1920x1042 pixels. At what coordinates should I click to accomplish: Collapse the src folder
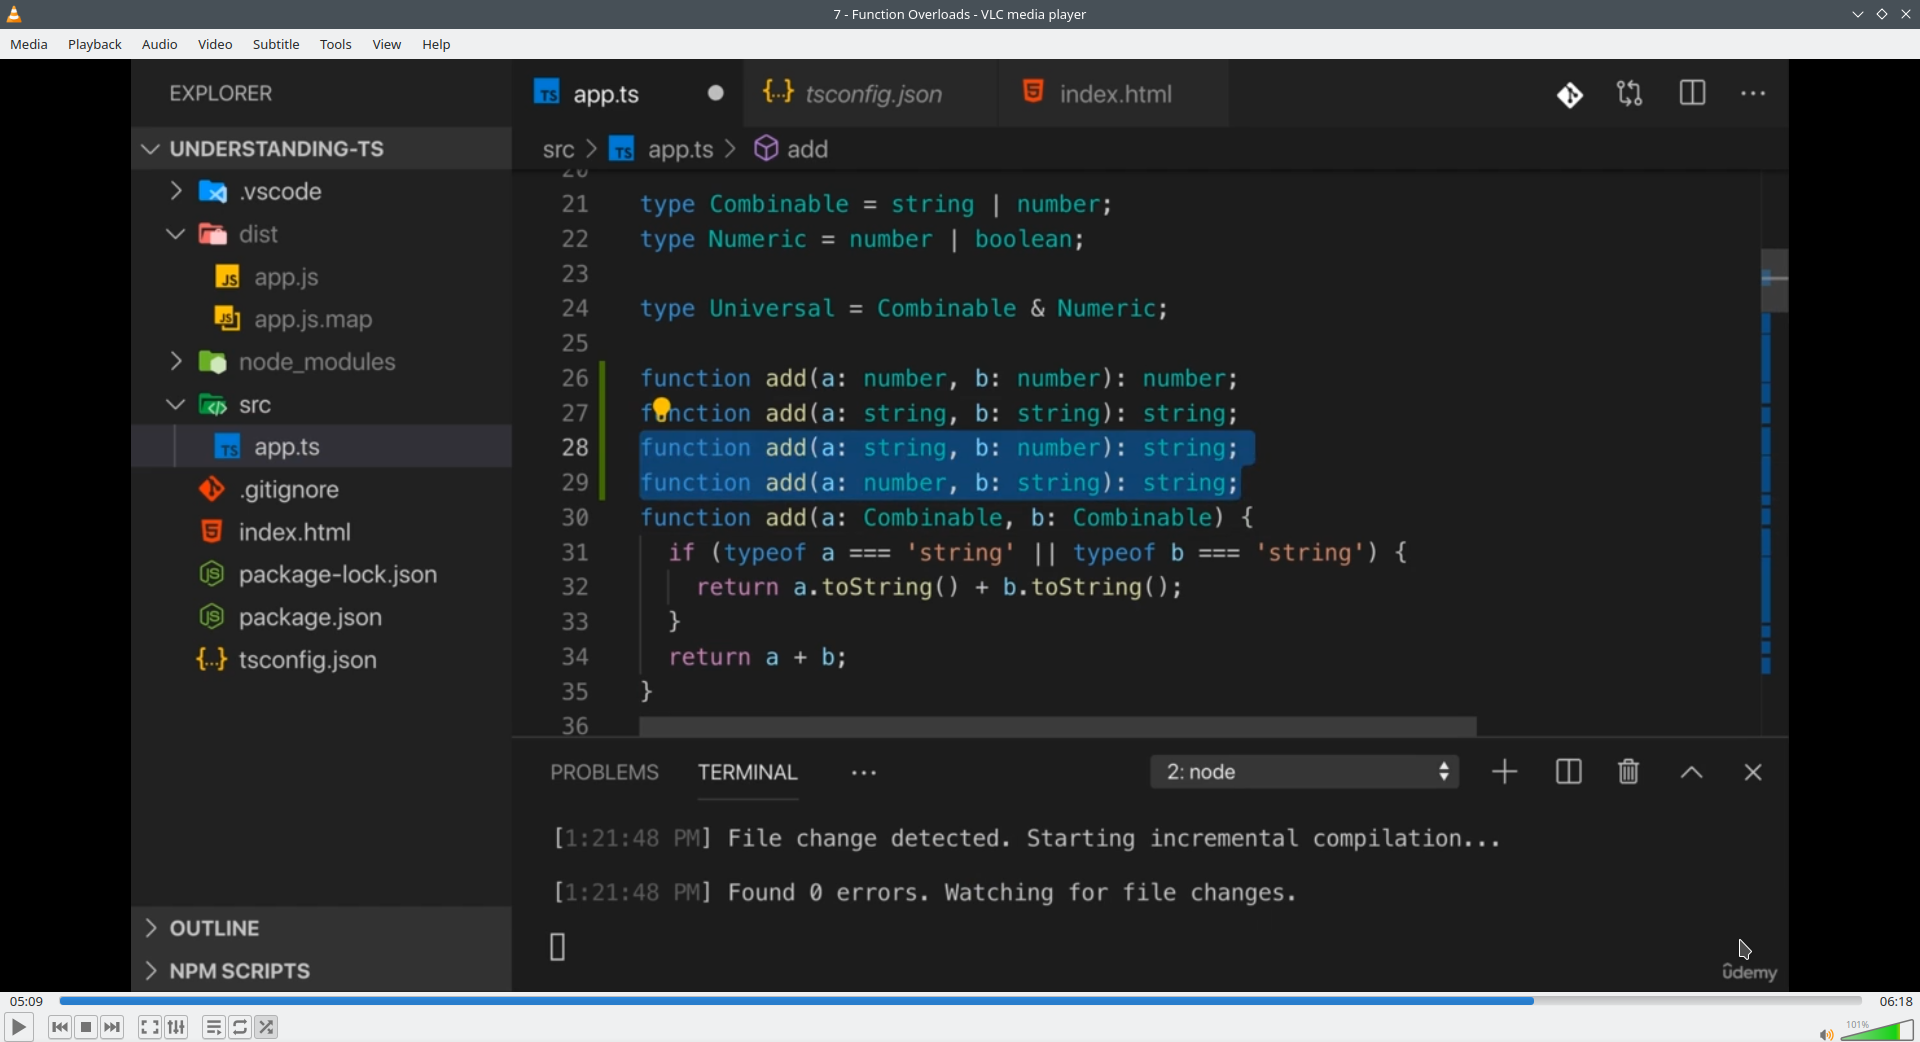tap(321, 405)
